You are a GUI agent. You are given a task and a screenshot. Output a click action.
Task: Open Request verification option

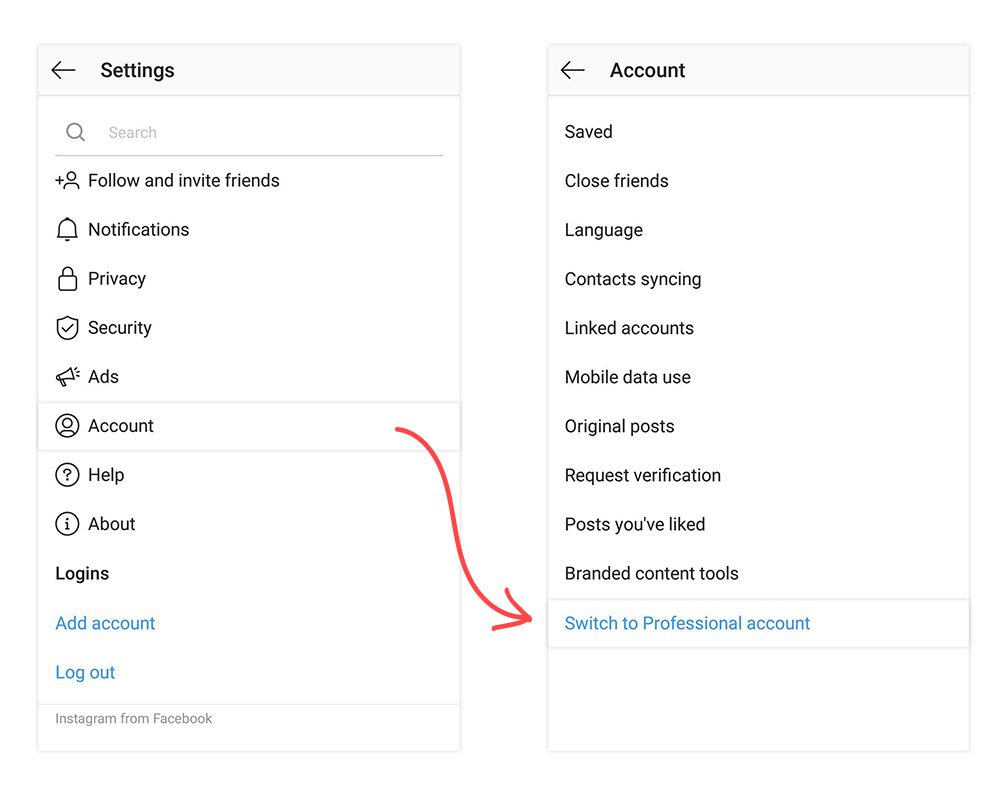[758, 475]
